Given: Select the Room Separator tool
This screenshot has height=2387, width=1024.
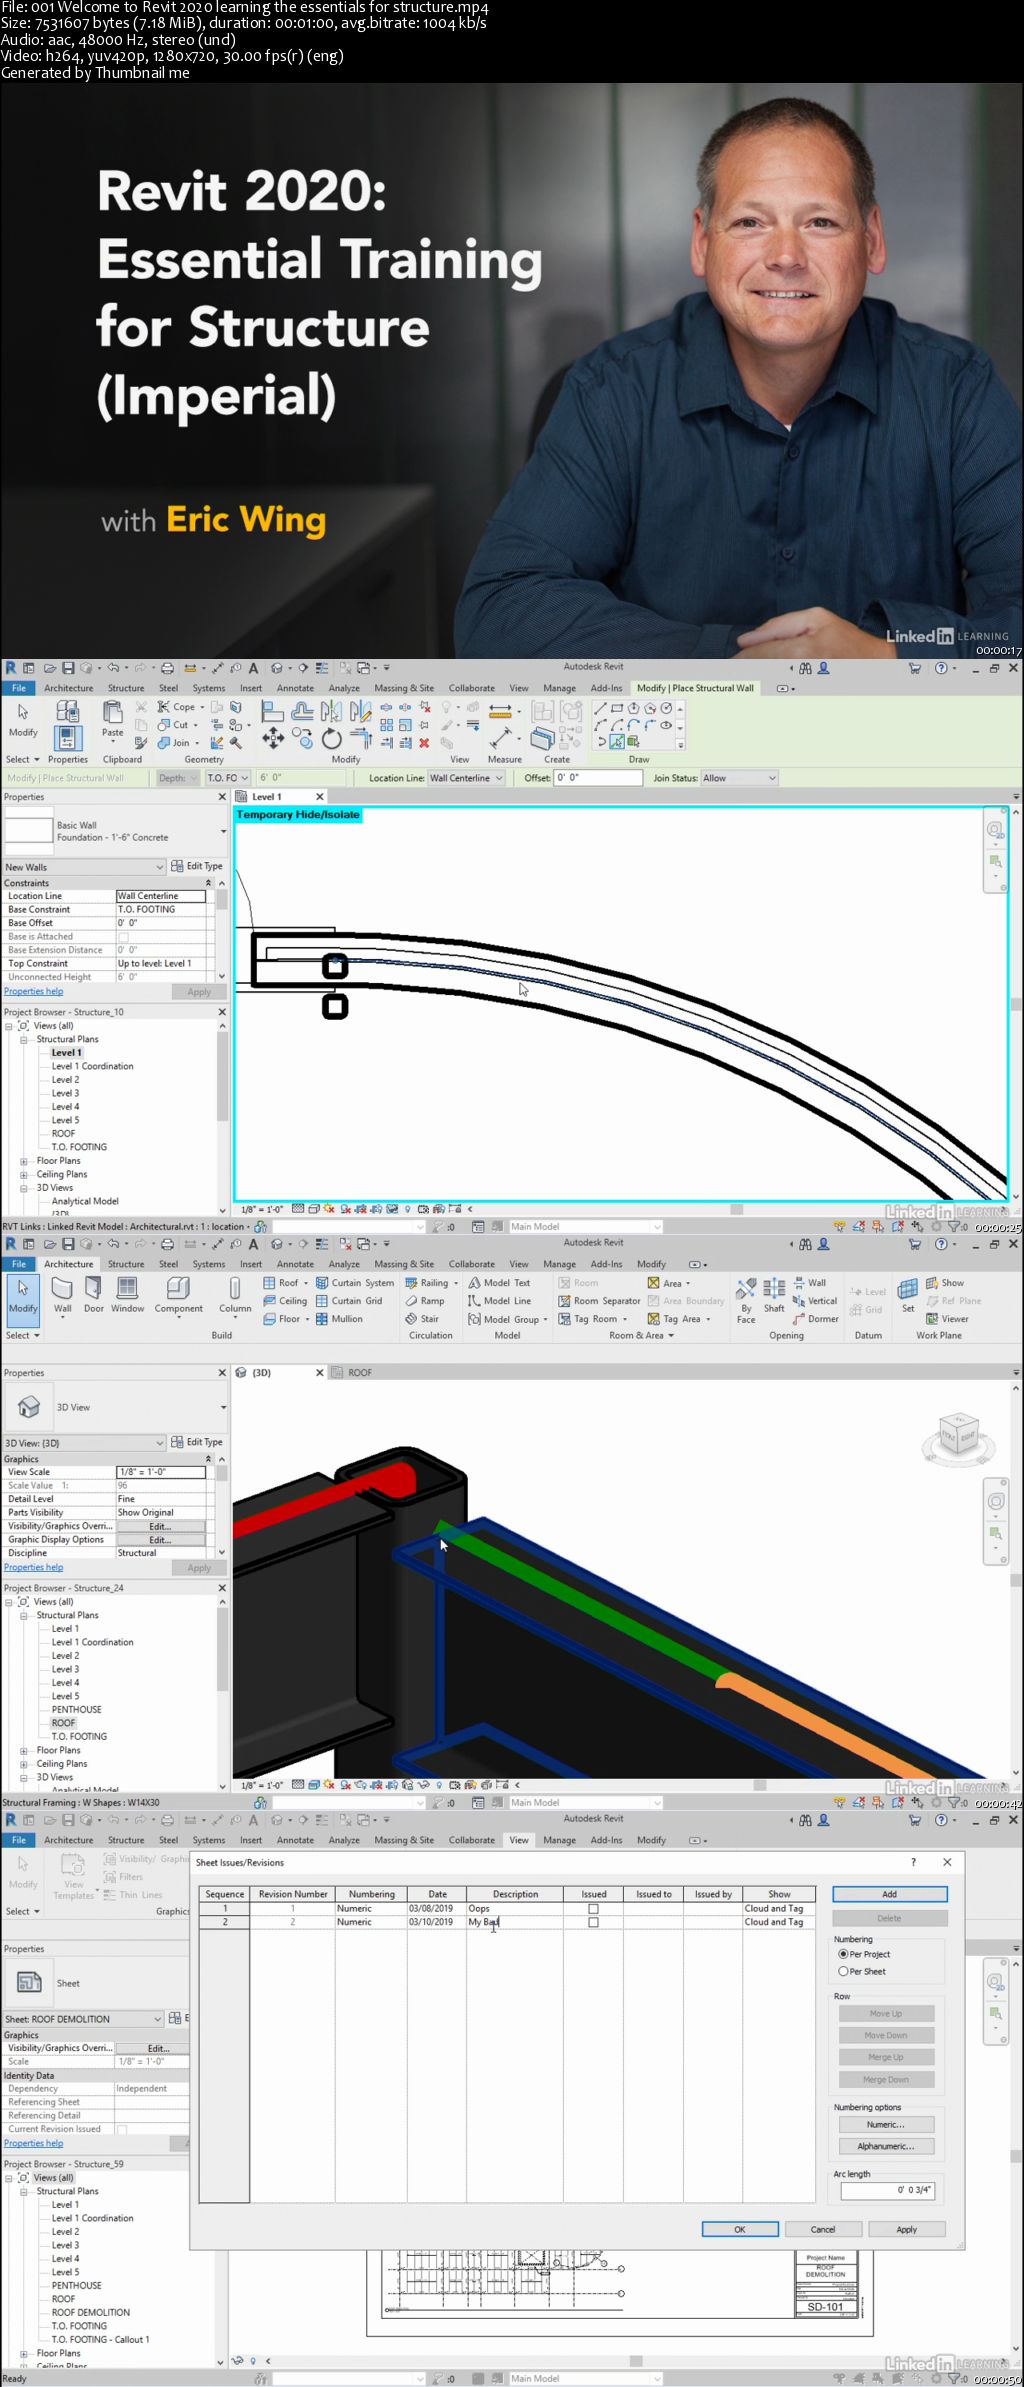Looking at the screenshot, I should click(599, 1301).
